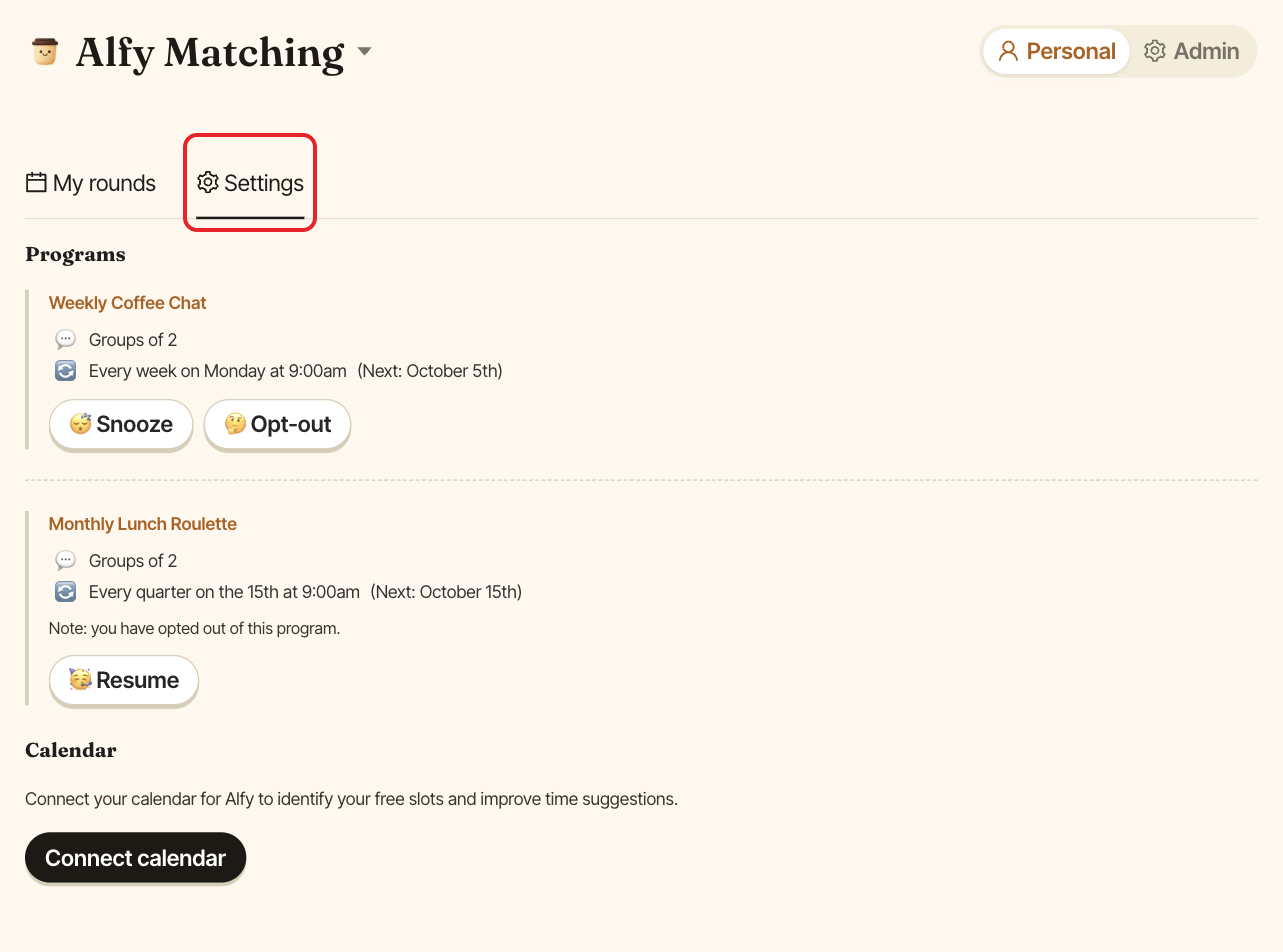The height and width of the screenshot is (952, 1283).
Task: Click speech bubble icon under Monthly Lunch Roulette
Action: 65,561
